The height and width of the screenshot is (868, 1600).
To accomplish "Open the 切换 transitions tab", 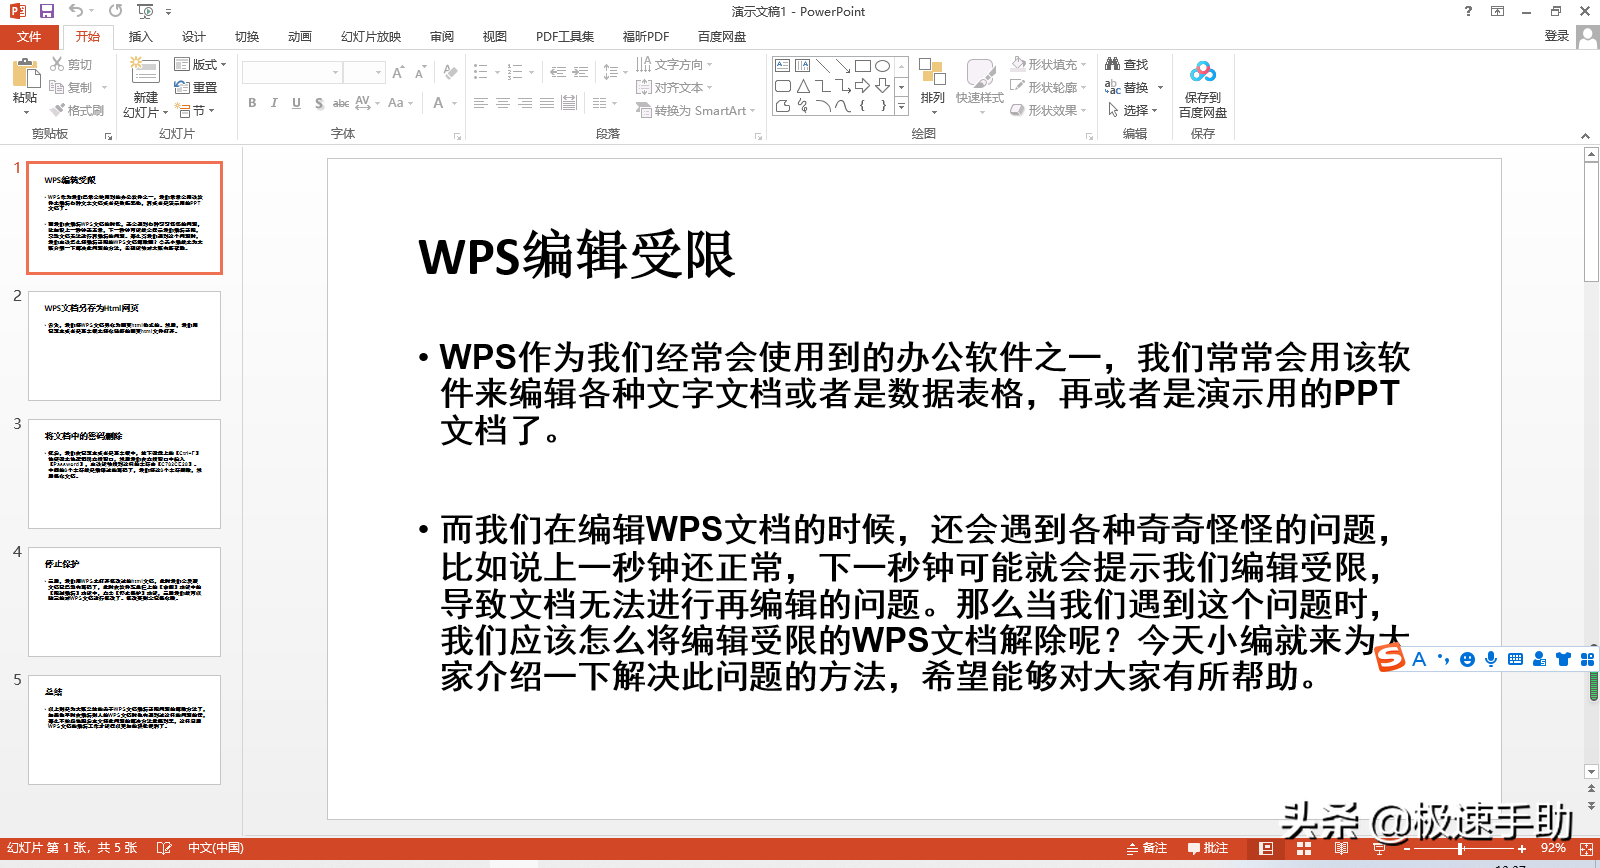I will click(x=247, y=37).
